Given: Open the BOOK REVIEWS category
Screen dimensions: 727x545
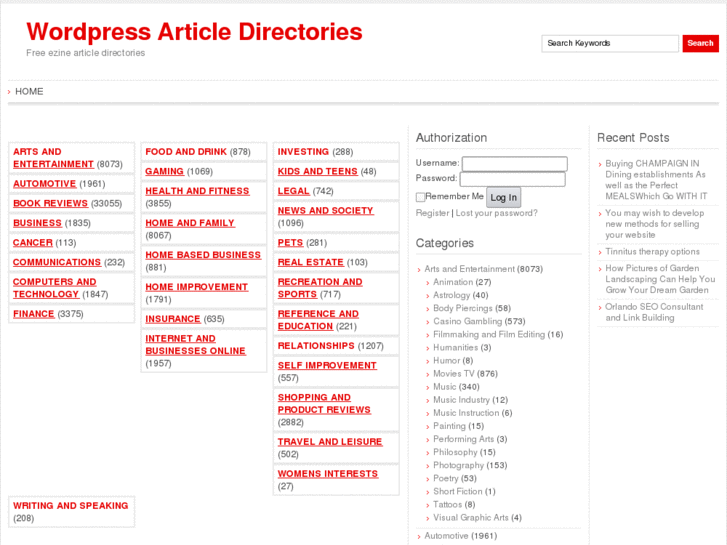Looking at the screenshot, I should tap(50, 203).
